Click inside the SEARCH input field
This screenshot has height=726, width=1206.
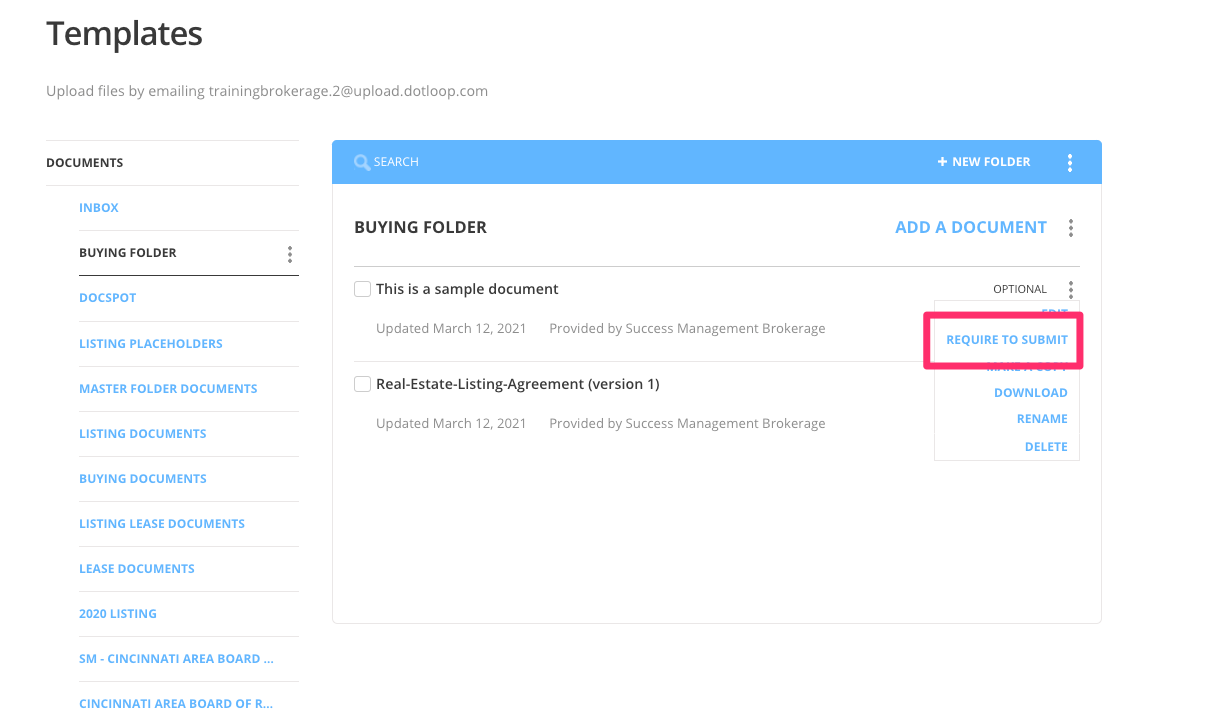point(420,161)
